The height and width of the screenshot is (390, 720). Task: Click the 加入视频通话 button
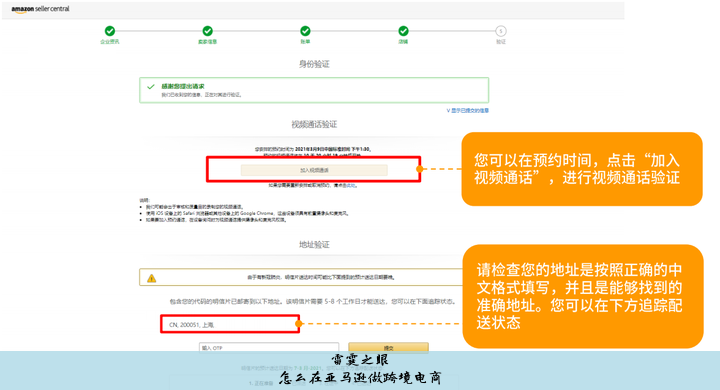point(314,170)
